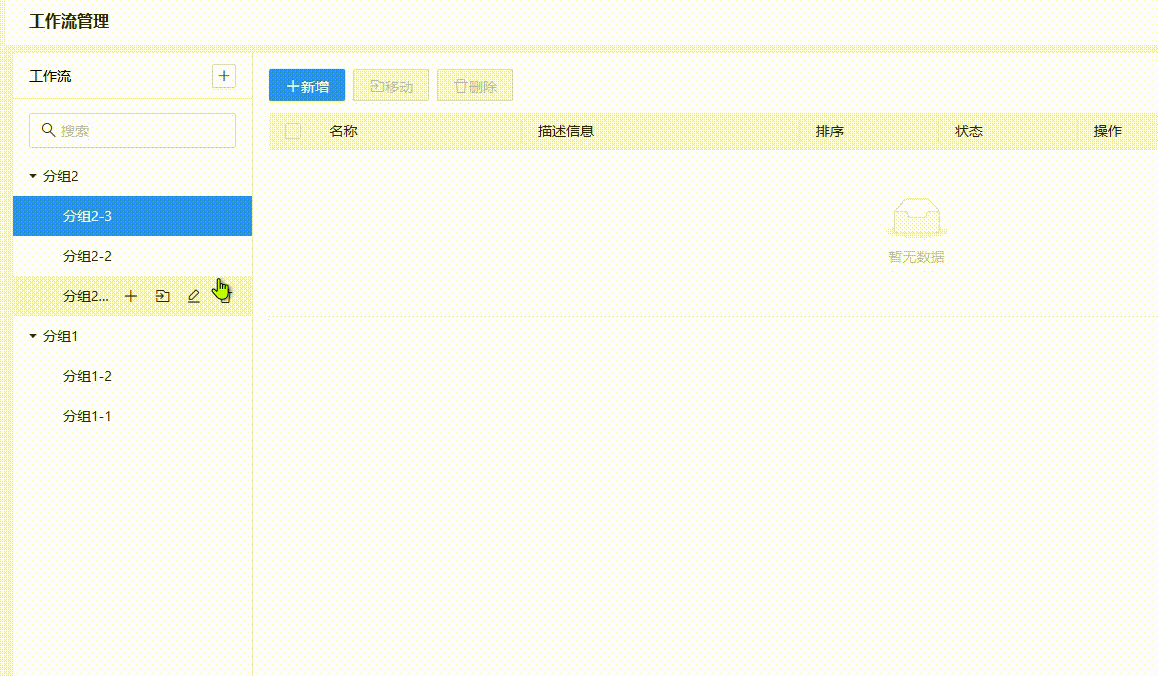The width and height of the screenshot is (1158, 676).
Task: Click the 状态 column header
Action: 968,131
